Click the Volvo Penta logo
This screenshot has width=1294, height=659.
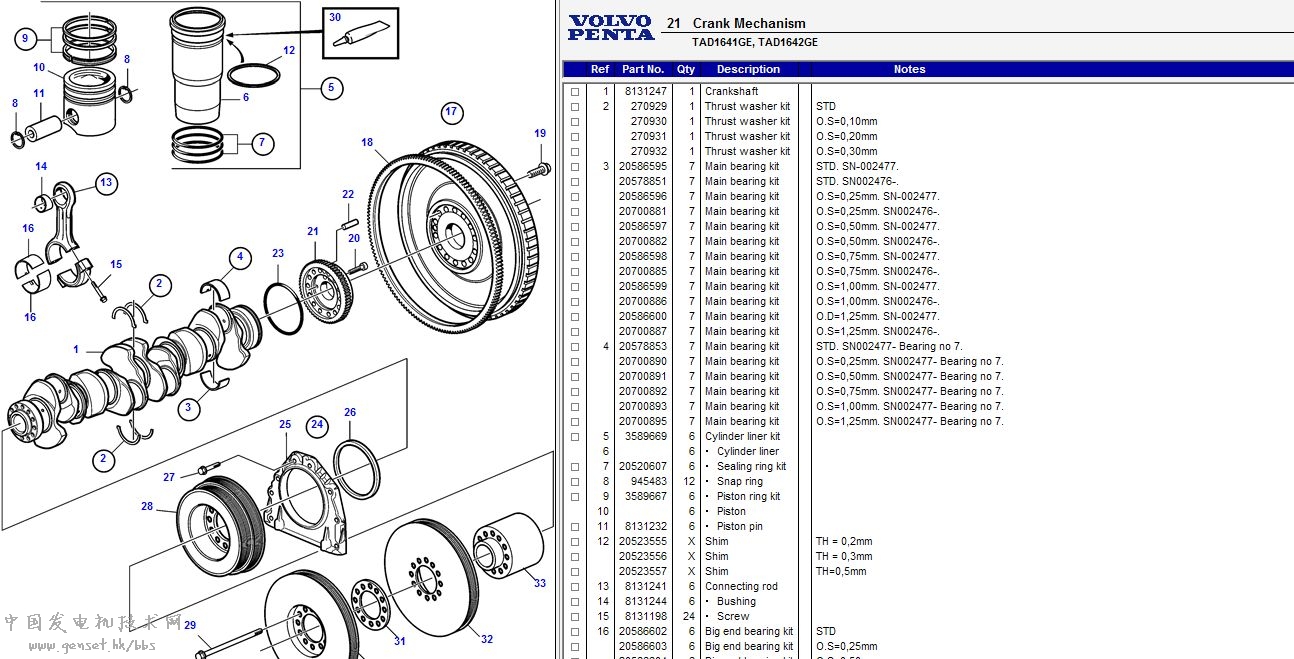[610, 28]
